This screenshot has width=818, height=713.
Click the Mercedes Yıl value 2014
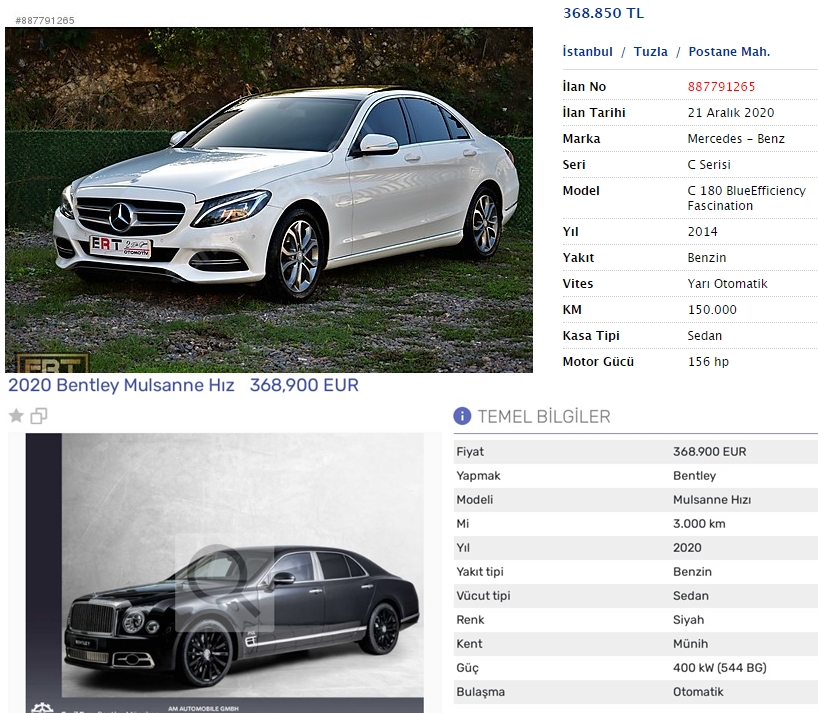(702, 232)
